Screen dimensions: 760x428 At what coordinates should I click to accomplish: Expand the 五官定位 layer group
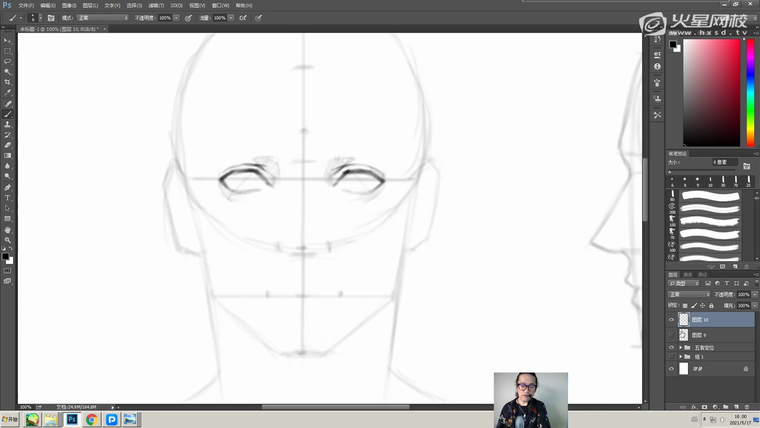pos(680,347)
